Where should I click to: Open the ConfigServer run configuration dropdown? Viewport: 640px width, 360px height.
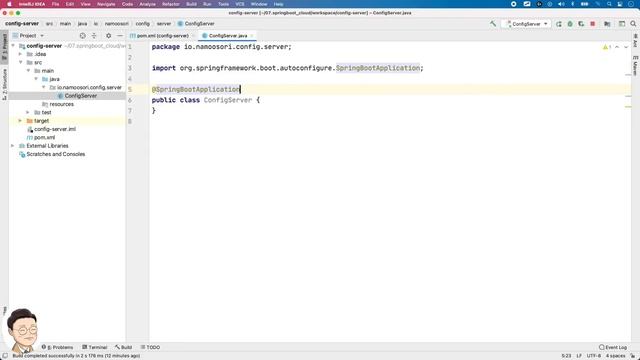527,24
